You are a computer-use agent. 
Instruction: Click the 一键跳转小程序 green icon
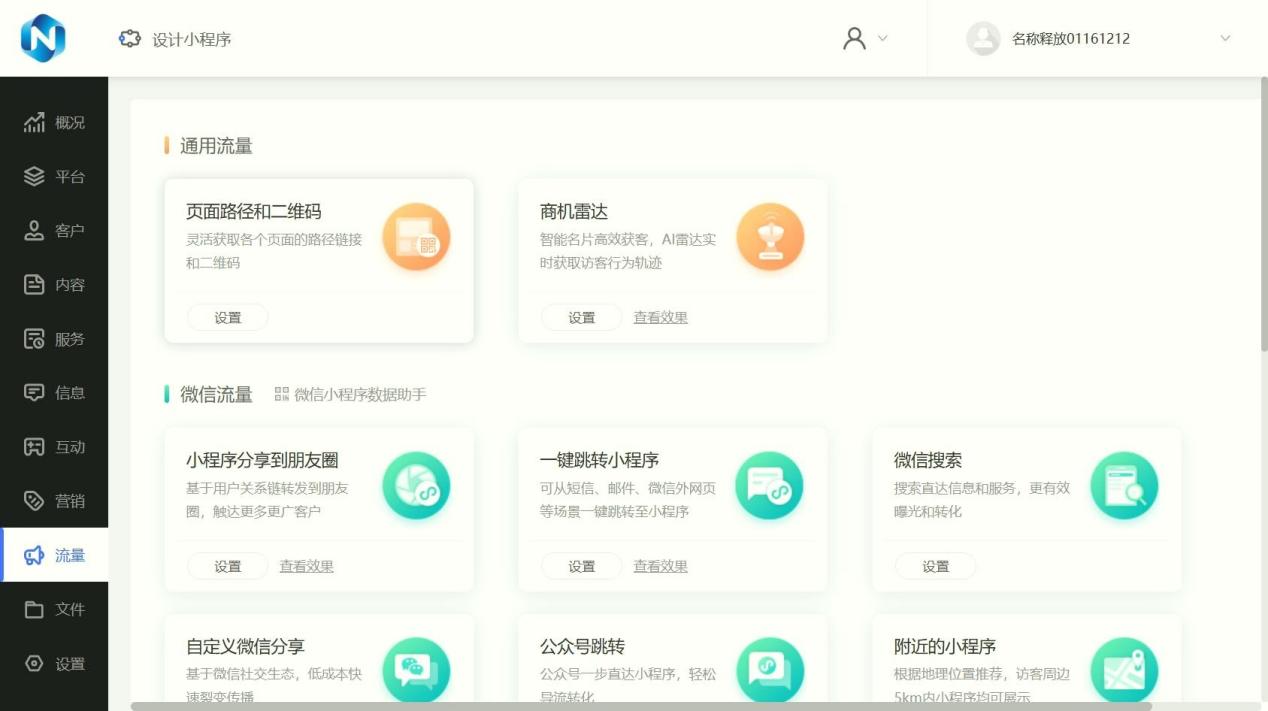(770, 486)
